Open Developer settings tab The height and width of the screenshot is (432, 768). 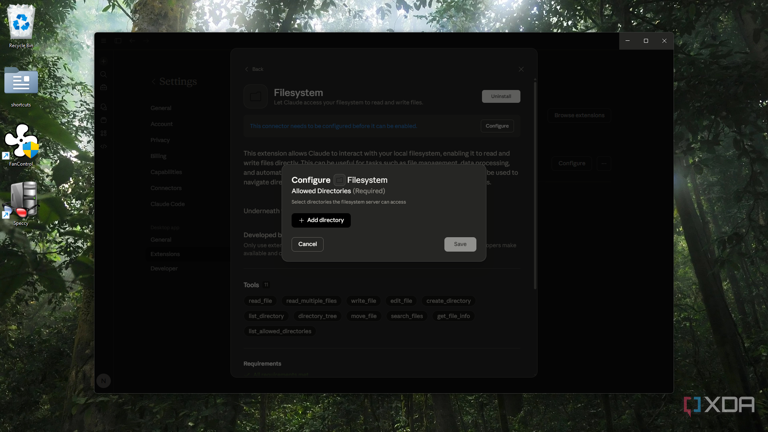164,268
